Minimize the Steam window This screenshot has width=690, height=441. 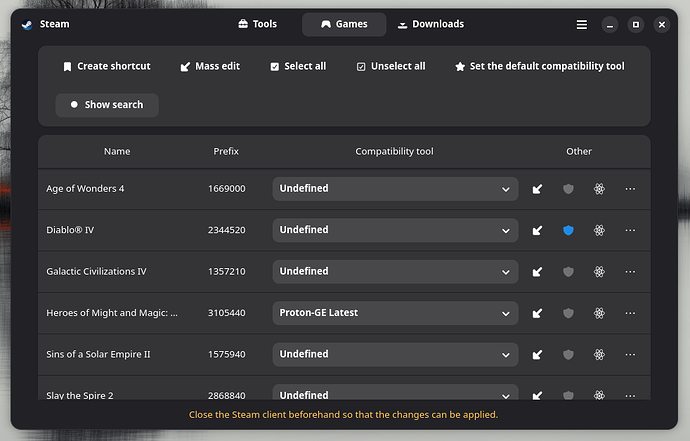tap(609, 25)
